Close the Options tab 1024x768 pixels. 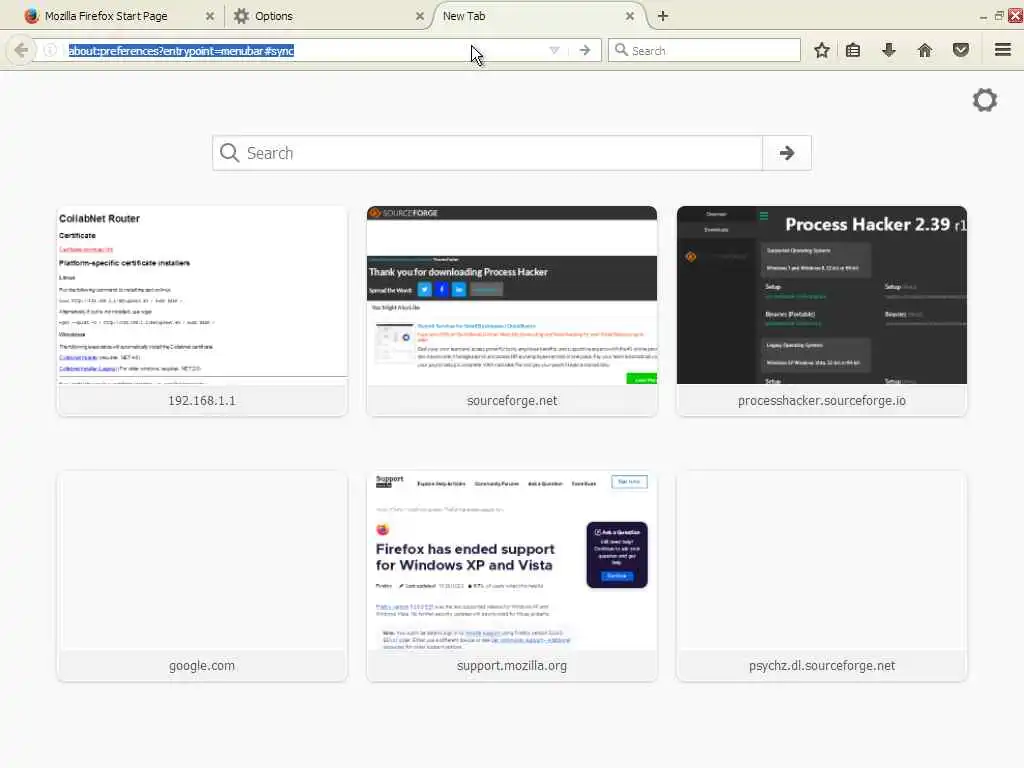420,16
